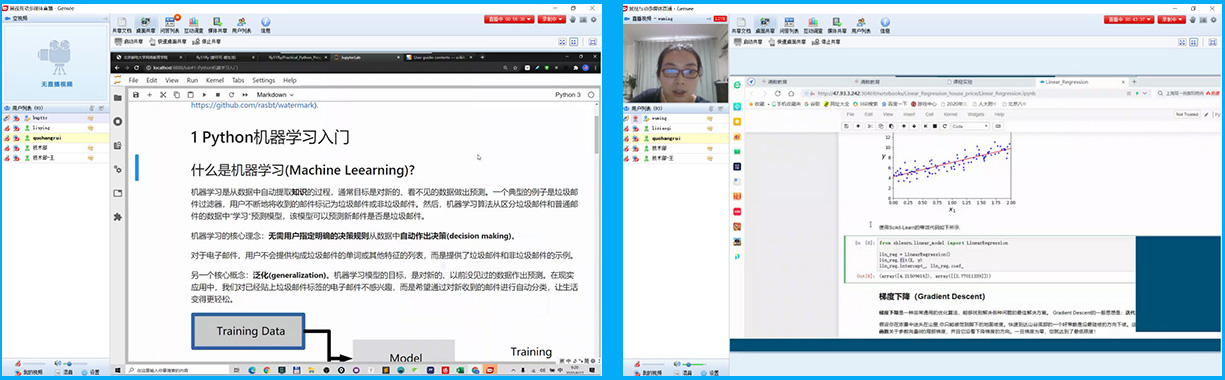Run the selected cell in JupyterLab toolbar
Screen dimensions: 1225x380
(203, 94)
